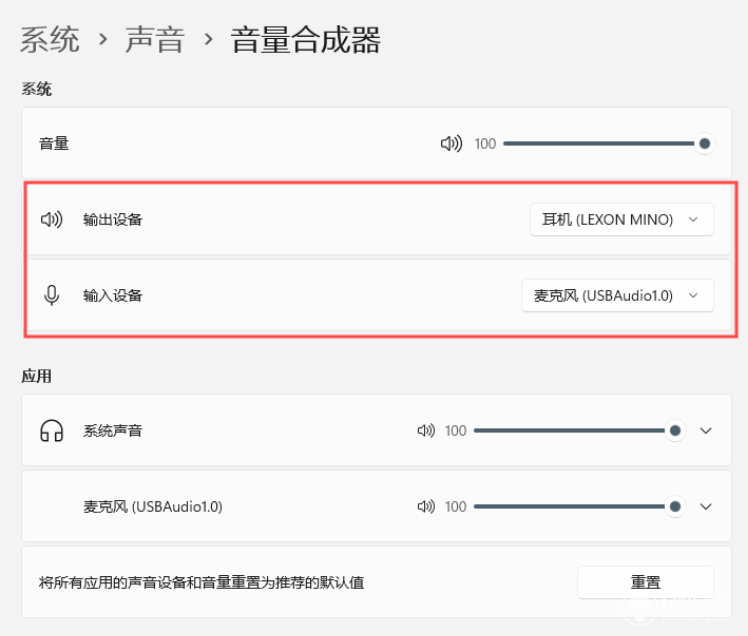
Task: Click the input device microphone icon
Action: 52,295
